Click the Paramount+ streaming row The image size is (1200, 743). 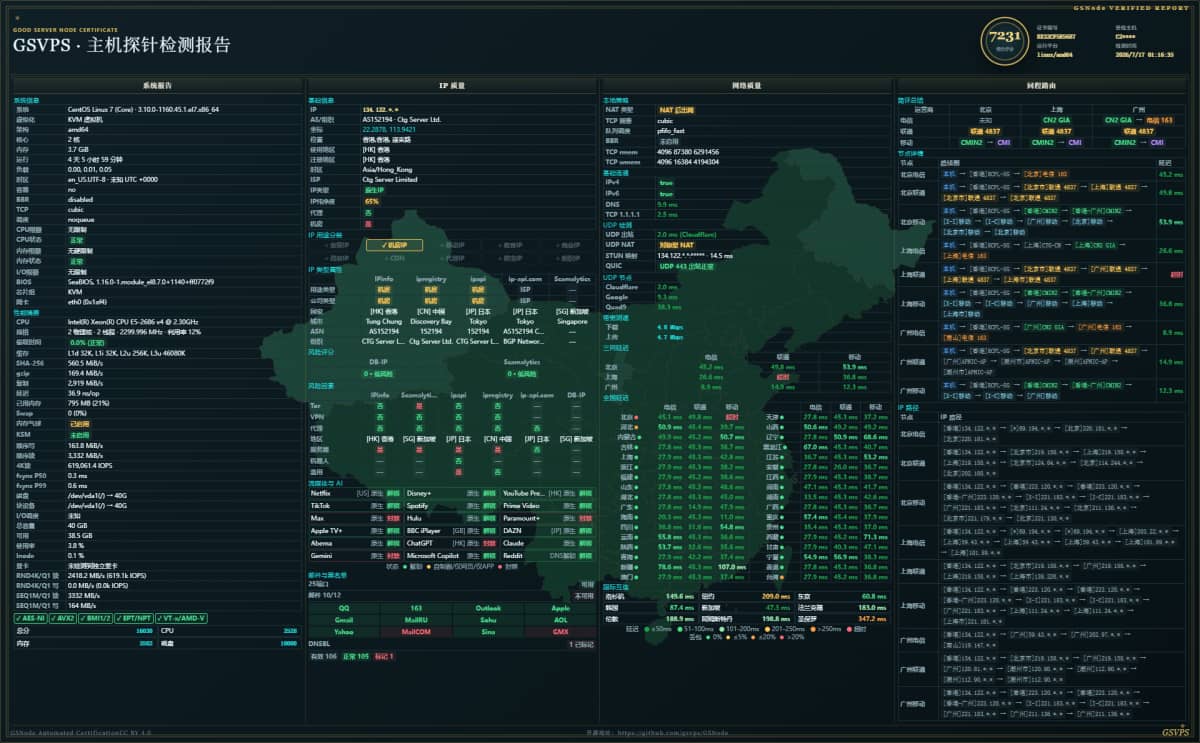548,518
